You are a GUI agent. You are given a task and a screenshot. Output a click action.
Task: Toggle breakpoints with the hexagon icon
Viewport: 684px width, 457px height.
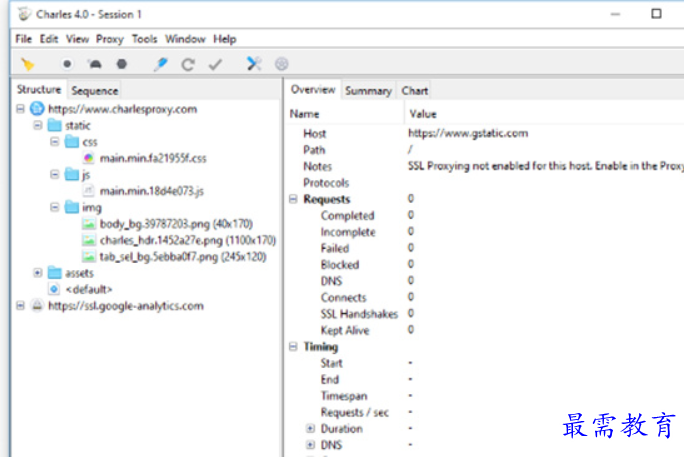click(122, 64)
